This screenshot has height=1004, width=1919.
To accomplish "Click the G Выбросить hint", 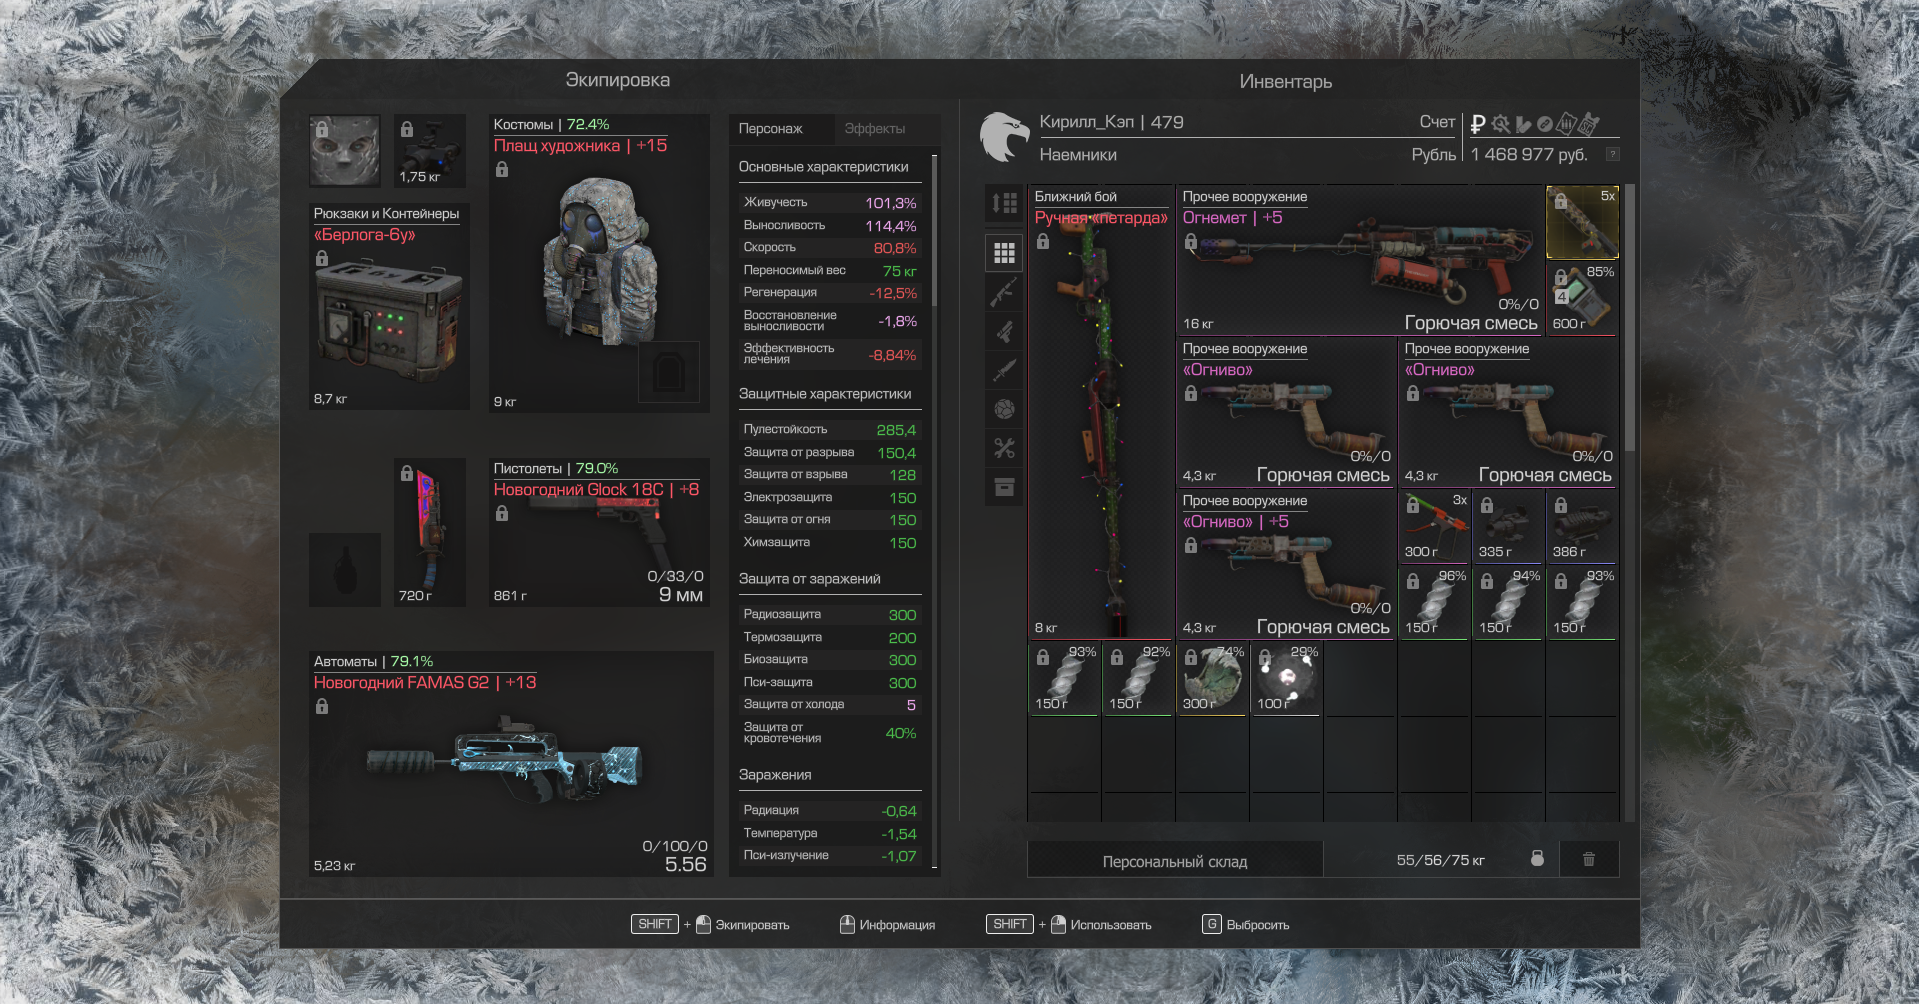I will [x=1246, y=925].
